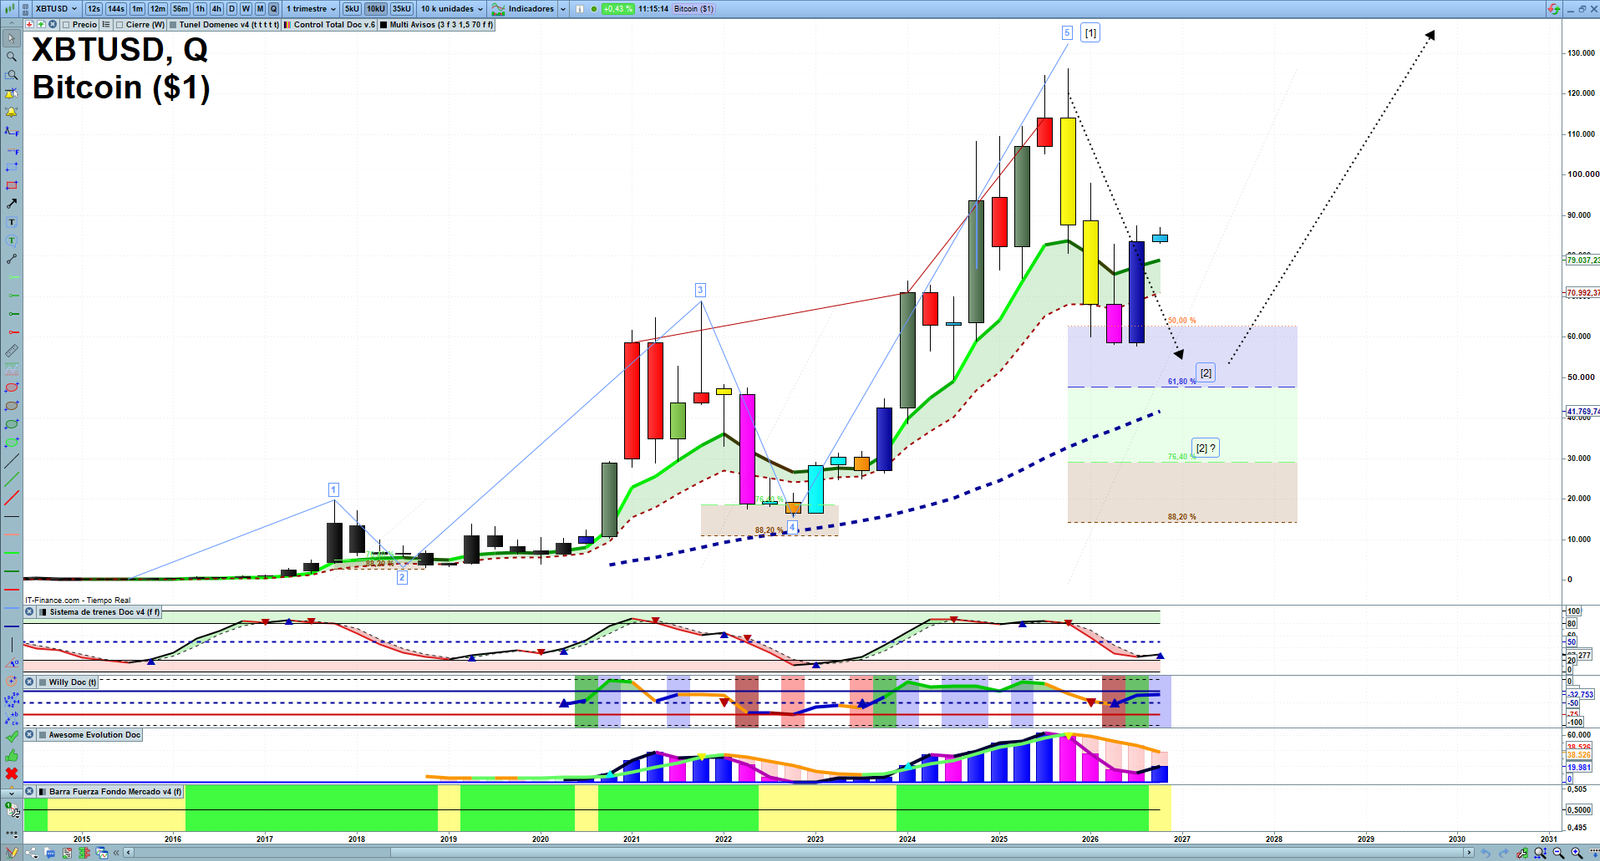Toggle the Cierre (W) checkbox
The width and height of the screenshot is (1600, 861).
120,25
